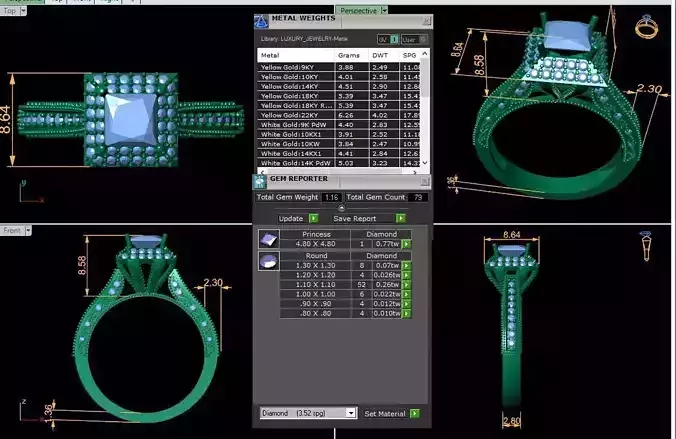The width and height of the screenshot is (676, 439).
Task: Select the White Gold:10KW row
Action: click(339, 144)
